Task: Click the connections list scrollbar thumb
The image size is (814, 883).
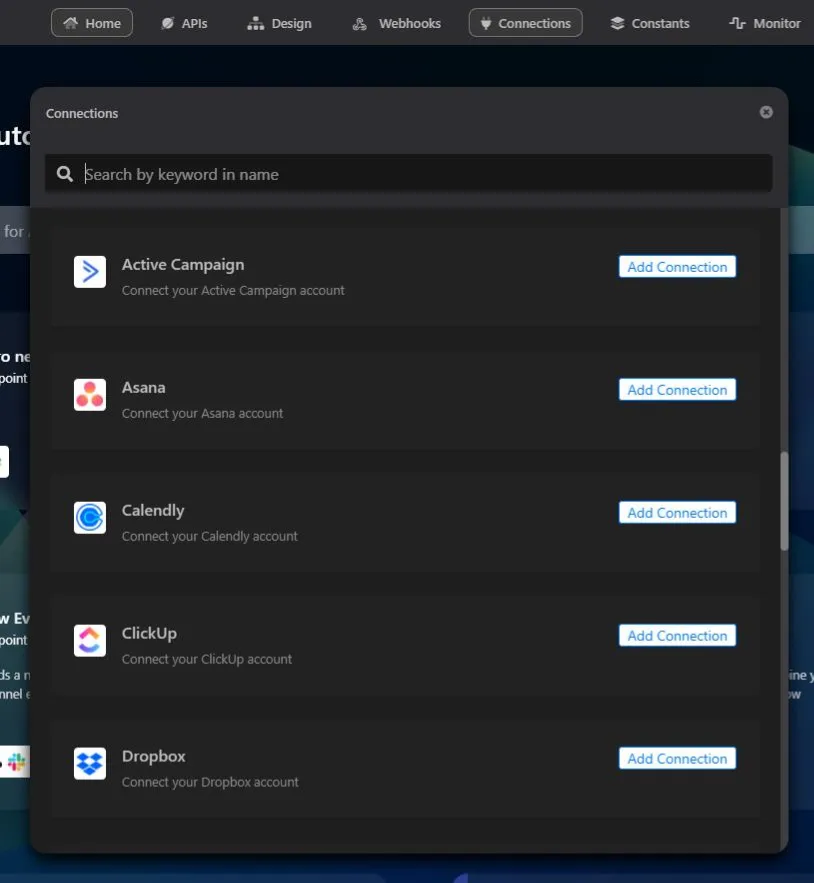Action: [x=784, y=501]
